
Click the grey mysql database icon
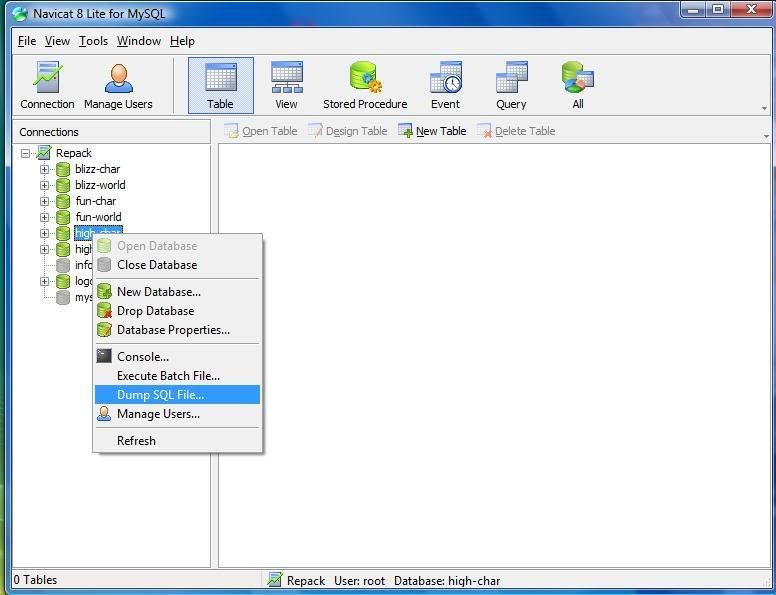click(63, 298)
